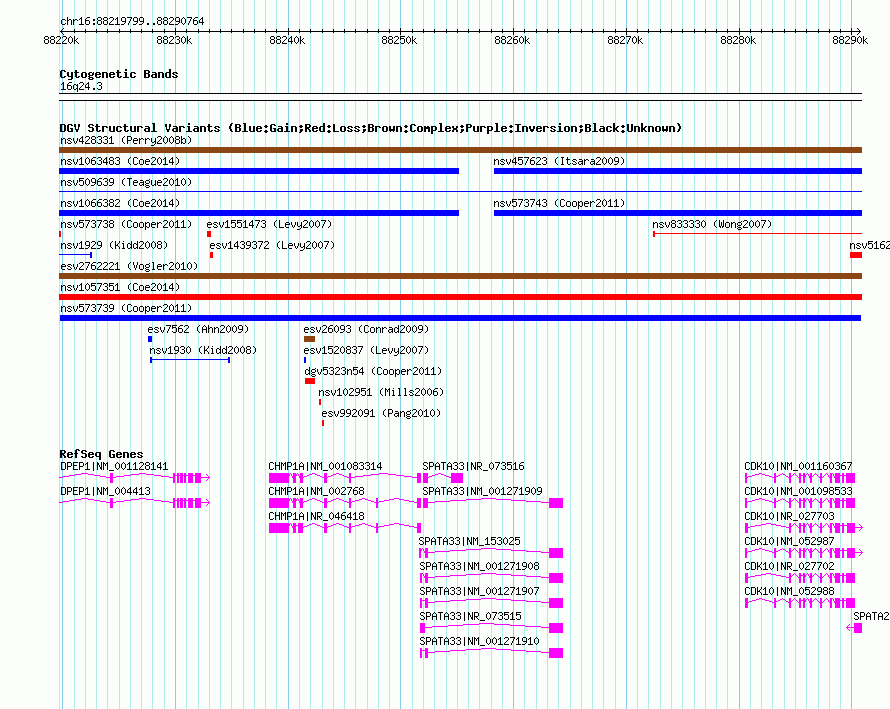Open transcript CDK10|NR_027703
This screenshot has height=709, width=890.
[790, 517]
